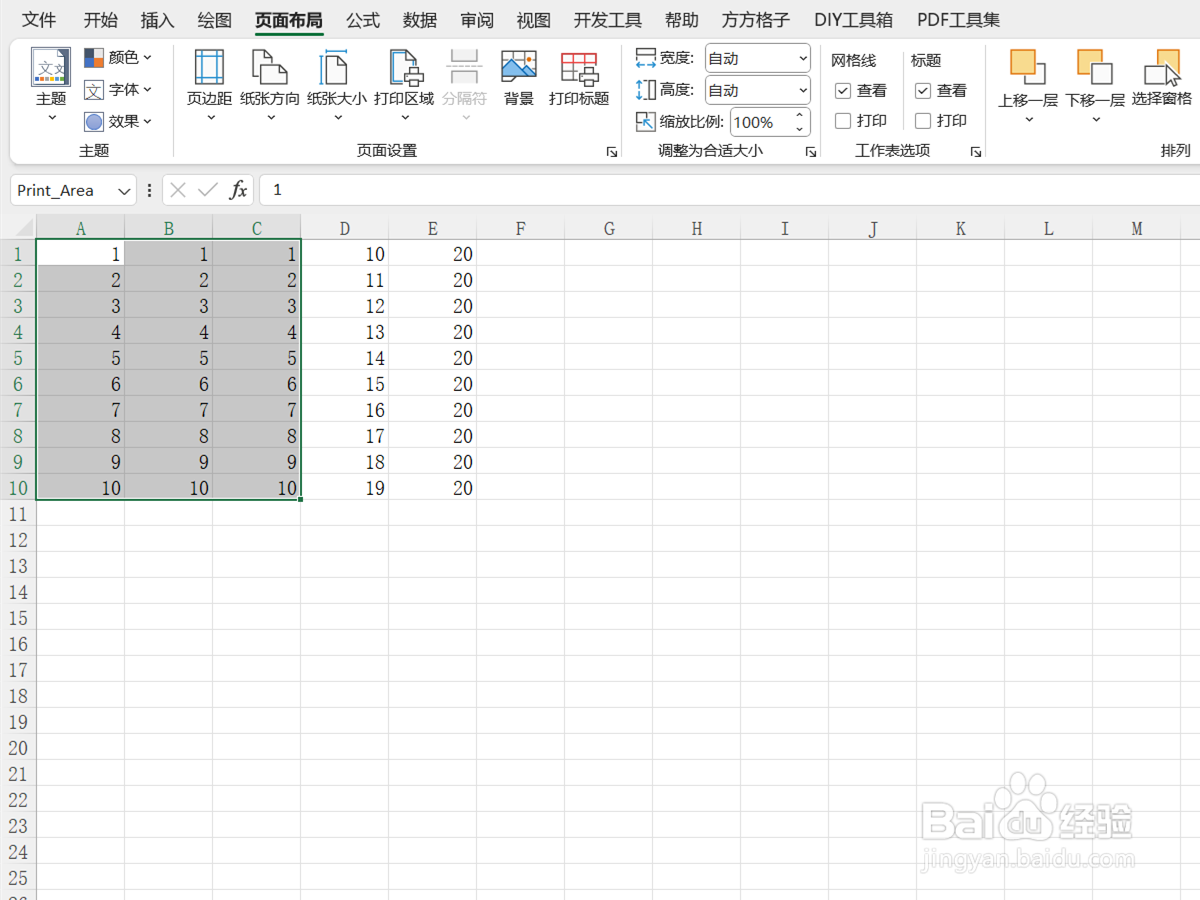1200x900 pixels.
Task: Switch to the Developer (开发工具) tab
Action: point(608,20)
